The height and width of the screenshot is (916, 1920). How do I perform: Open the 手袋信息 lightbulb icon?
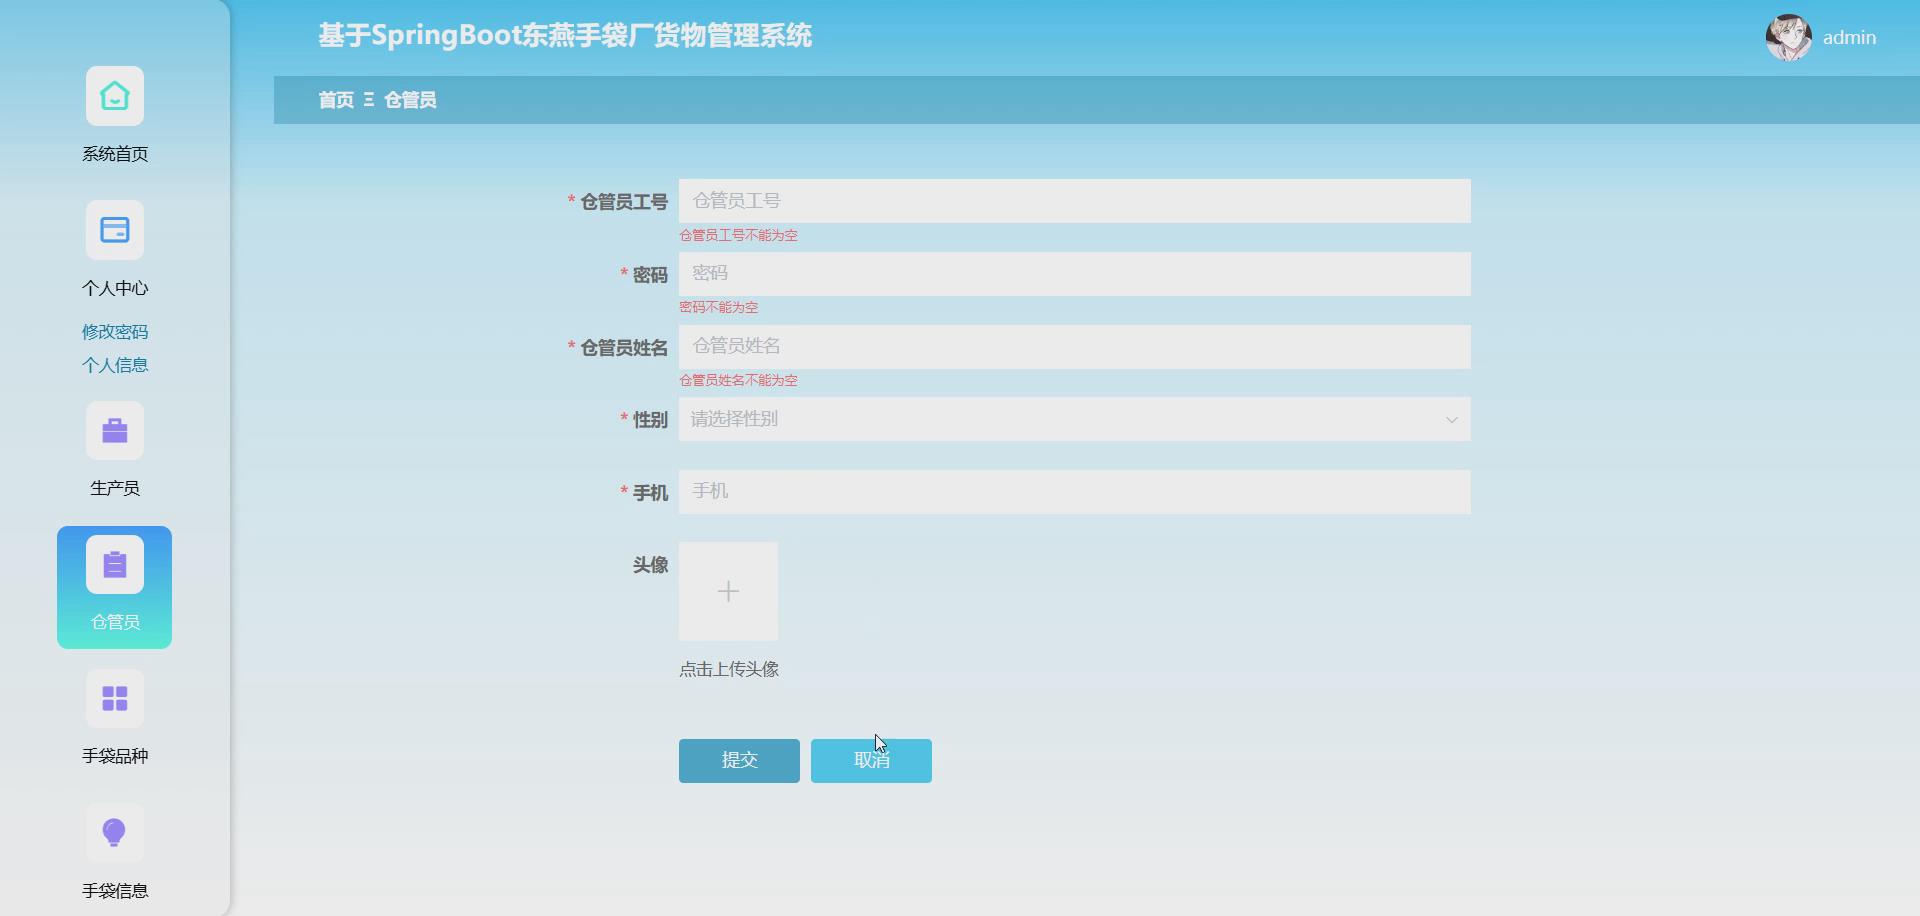pyautogui.click(x=115, y=832)
